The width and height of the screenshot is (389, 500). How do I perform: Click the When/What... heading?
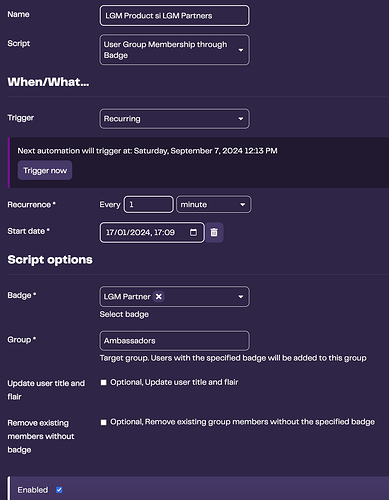(x=48, y=82)
